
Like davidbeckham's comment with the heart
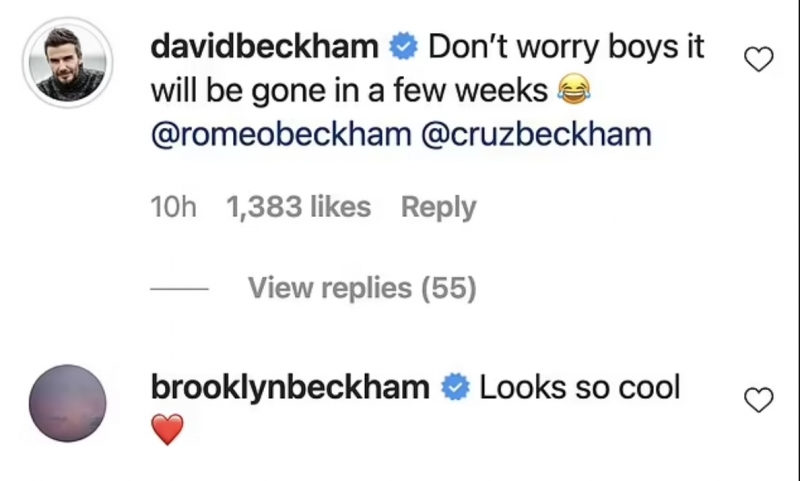pyautogui.click(x=760, y=61)
